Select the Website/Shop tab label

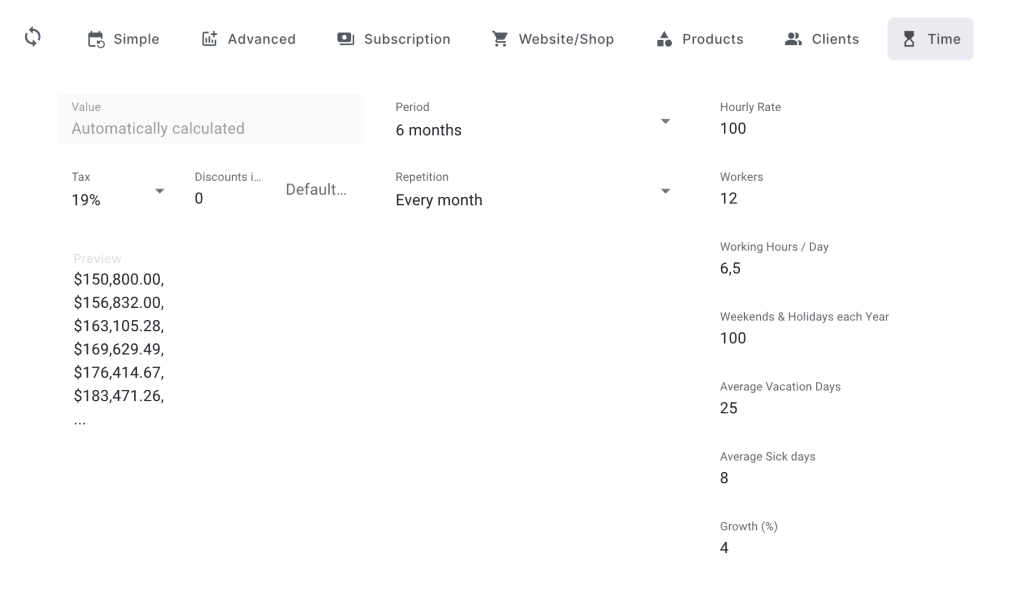click(566, 39)
